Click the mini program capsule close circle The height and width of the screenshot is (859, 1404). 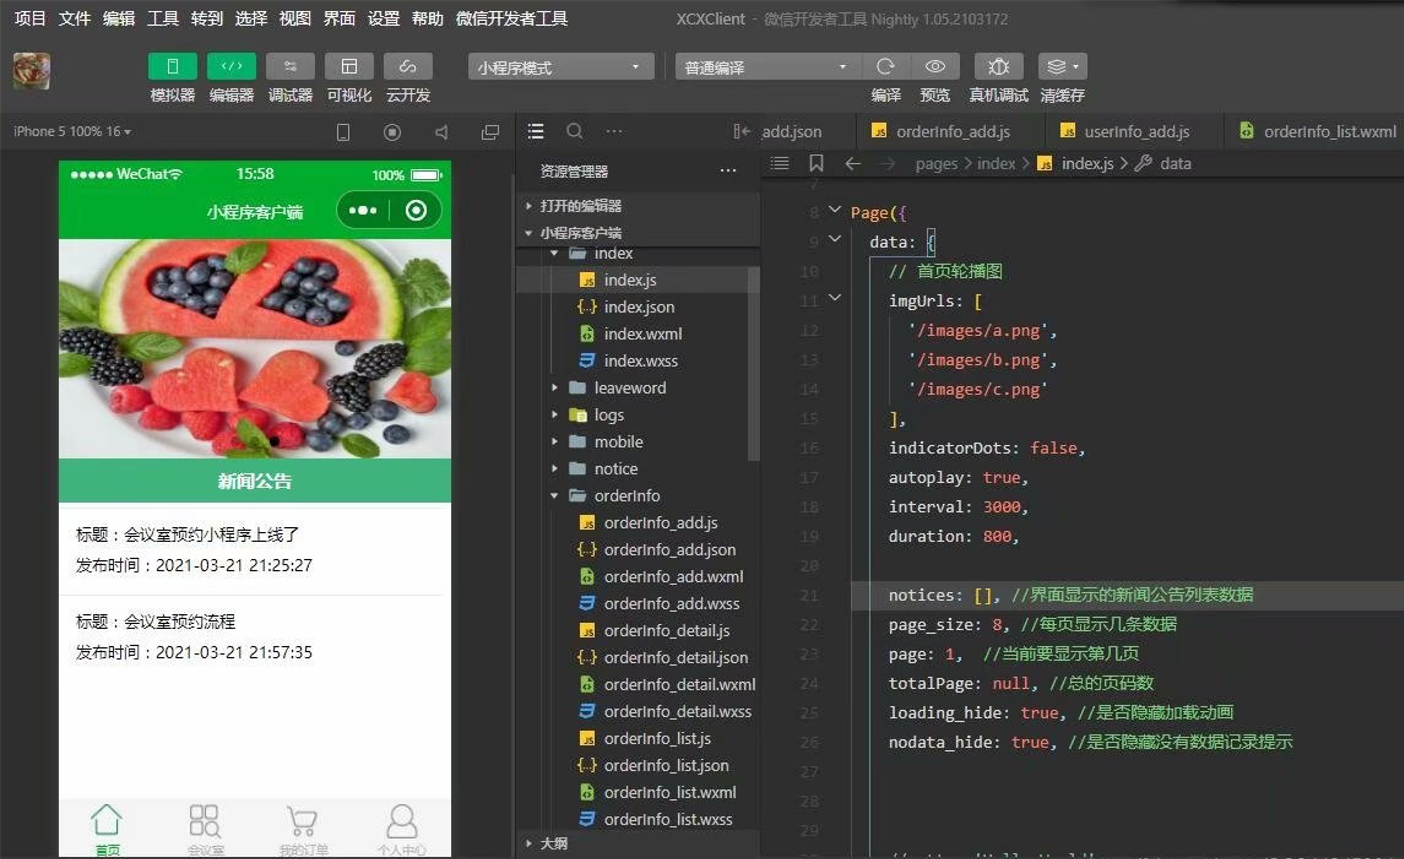pyautogui.click(x=416, y=210)
